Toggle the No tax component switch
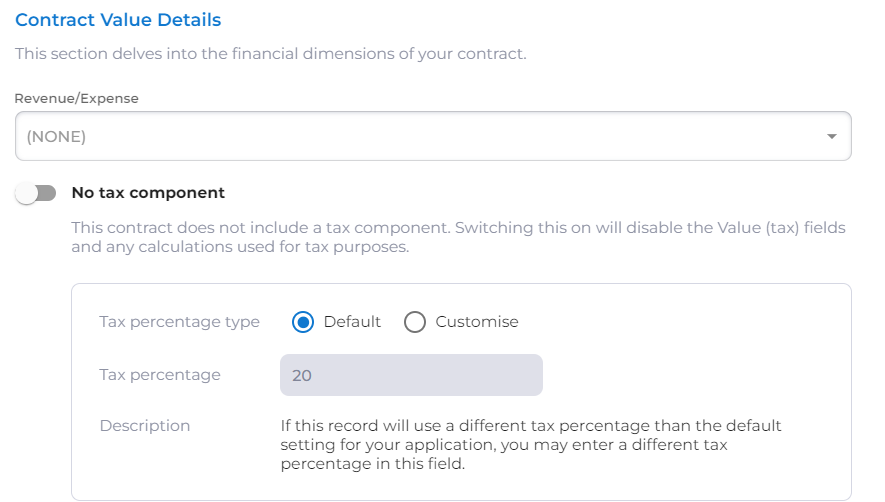The height and width of the screenshot is (502, 885). click(x=36, y=193)
